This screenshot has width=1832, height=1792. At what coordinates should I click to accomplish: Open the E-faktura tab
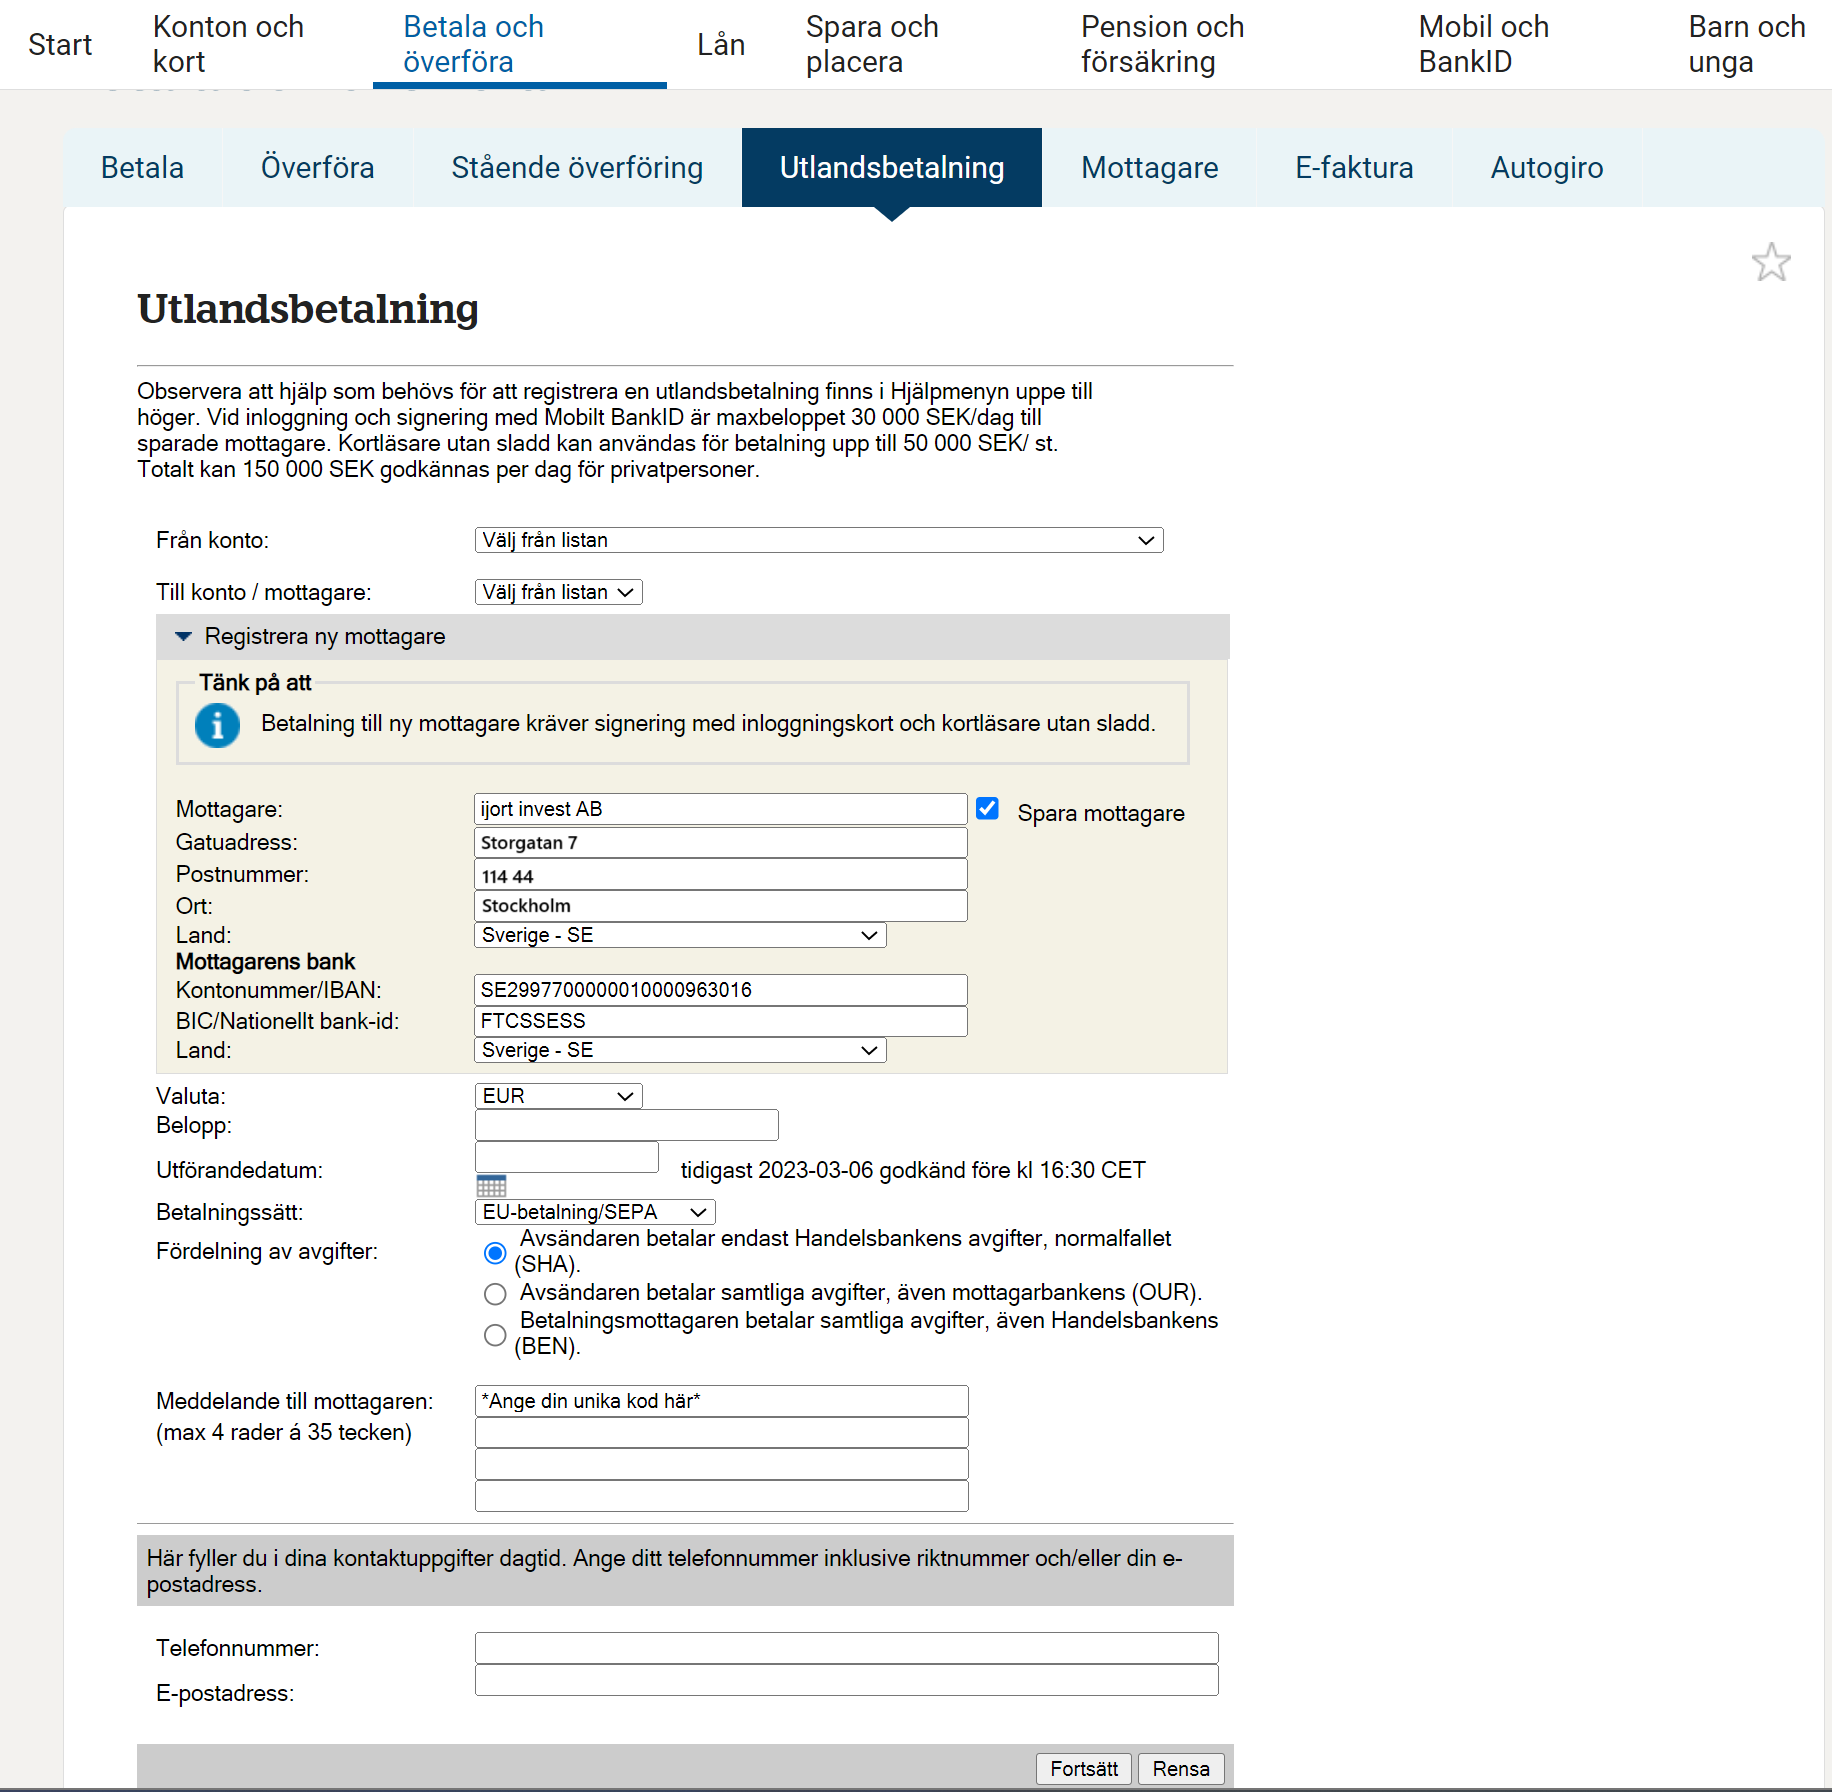(x=1354, y=168)
